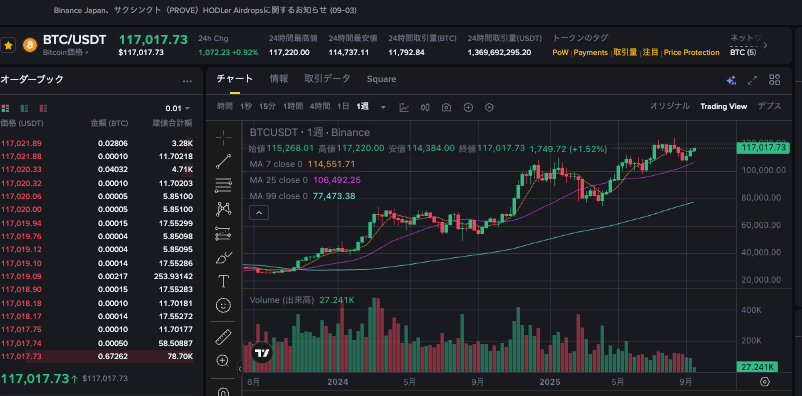Click the Payments token tag
The width and height of the screenshot is (802, 396).
(x=590, y=53)
